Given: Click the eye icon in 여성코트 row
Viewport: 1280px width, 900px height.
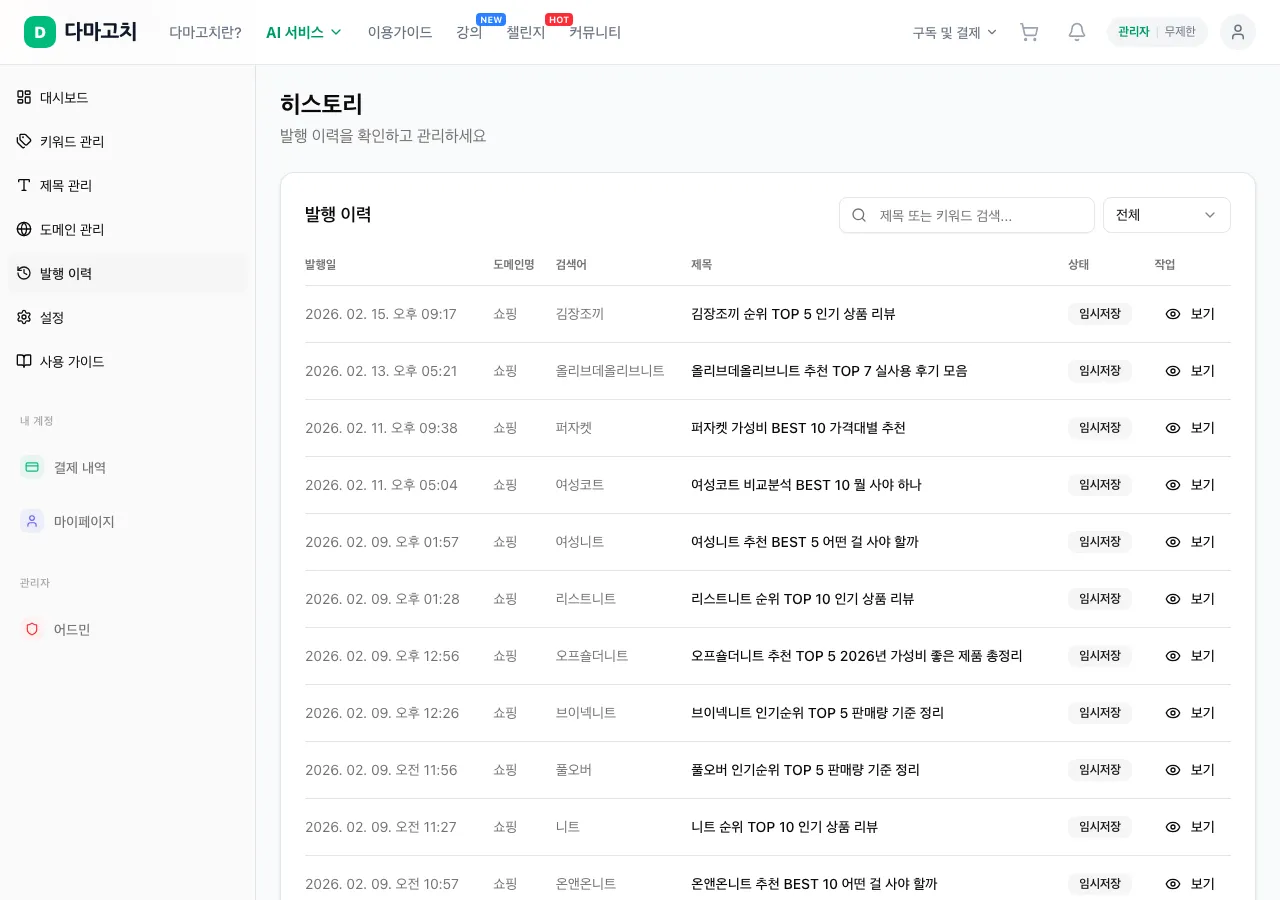Looking at the screenshot, I should (x=1173, y=485).
